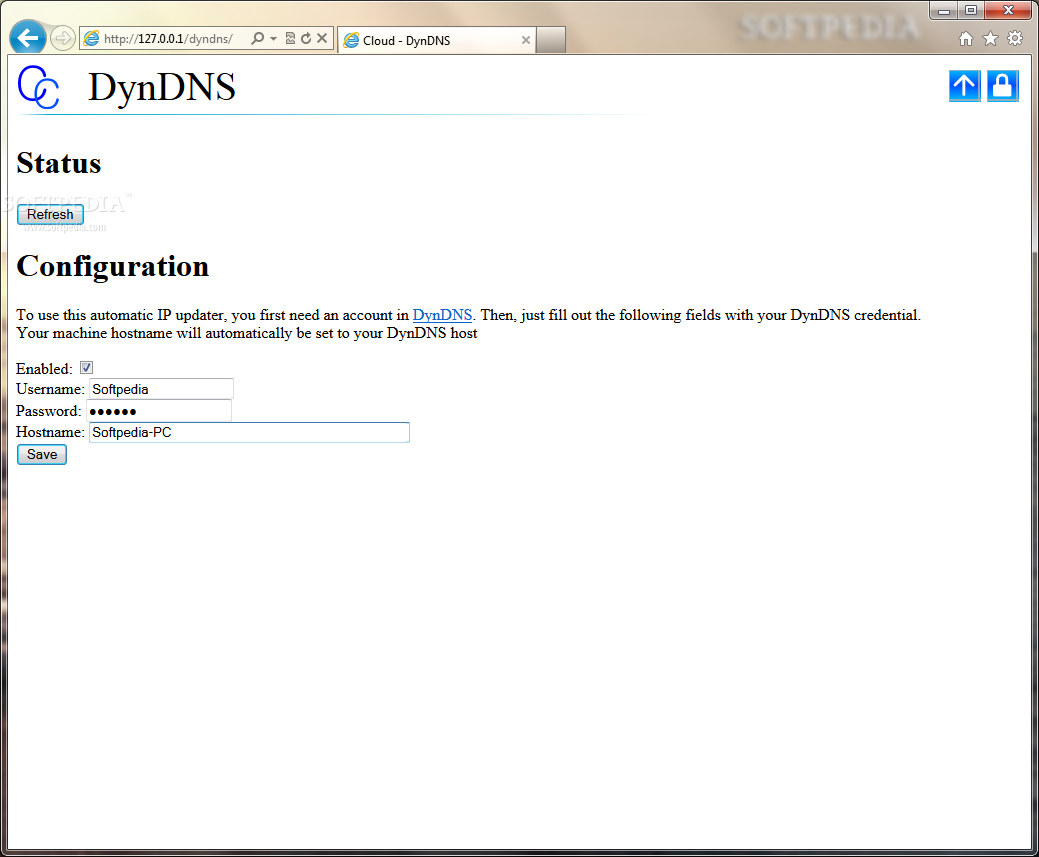
Task: Click the blue up-arrow icon
Action: [x=964, y=86]
